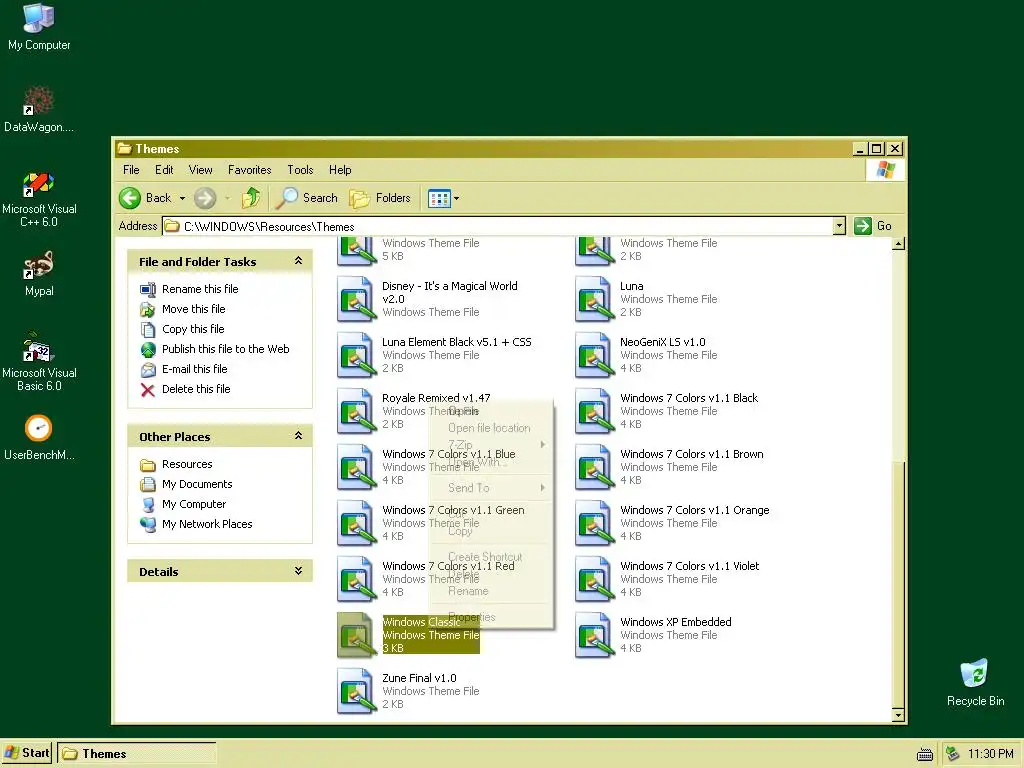Collapse the Other Places panel
The height and width of the screenshot is (768, 1024).
298,436
